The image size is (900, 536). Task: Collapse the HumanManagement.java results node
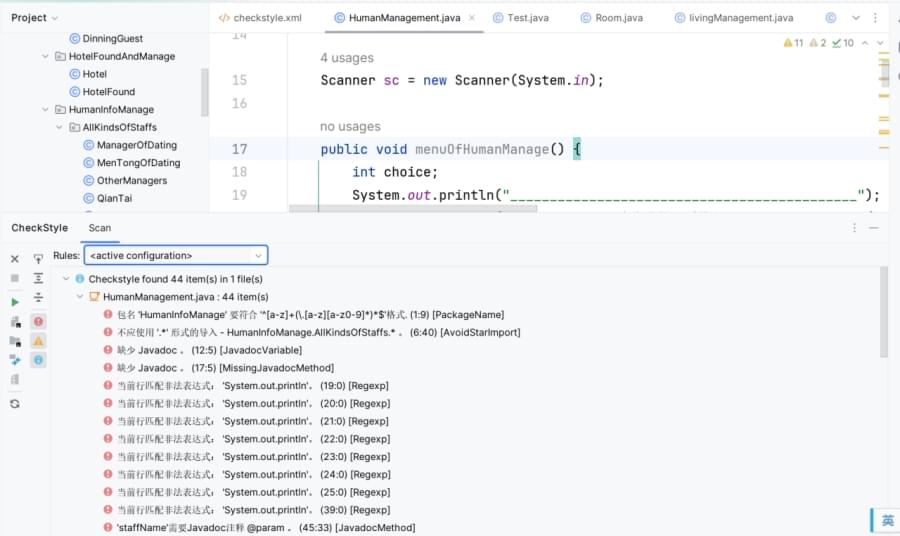(81, 297)
